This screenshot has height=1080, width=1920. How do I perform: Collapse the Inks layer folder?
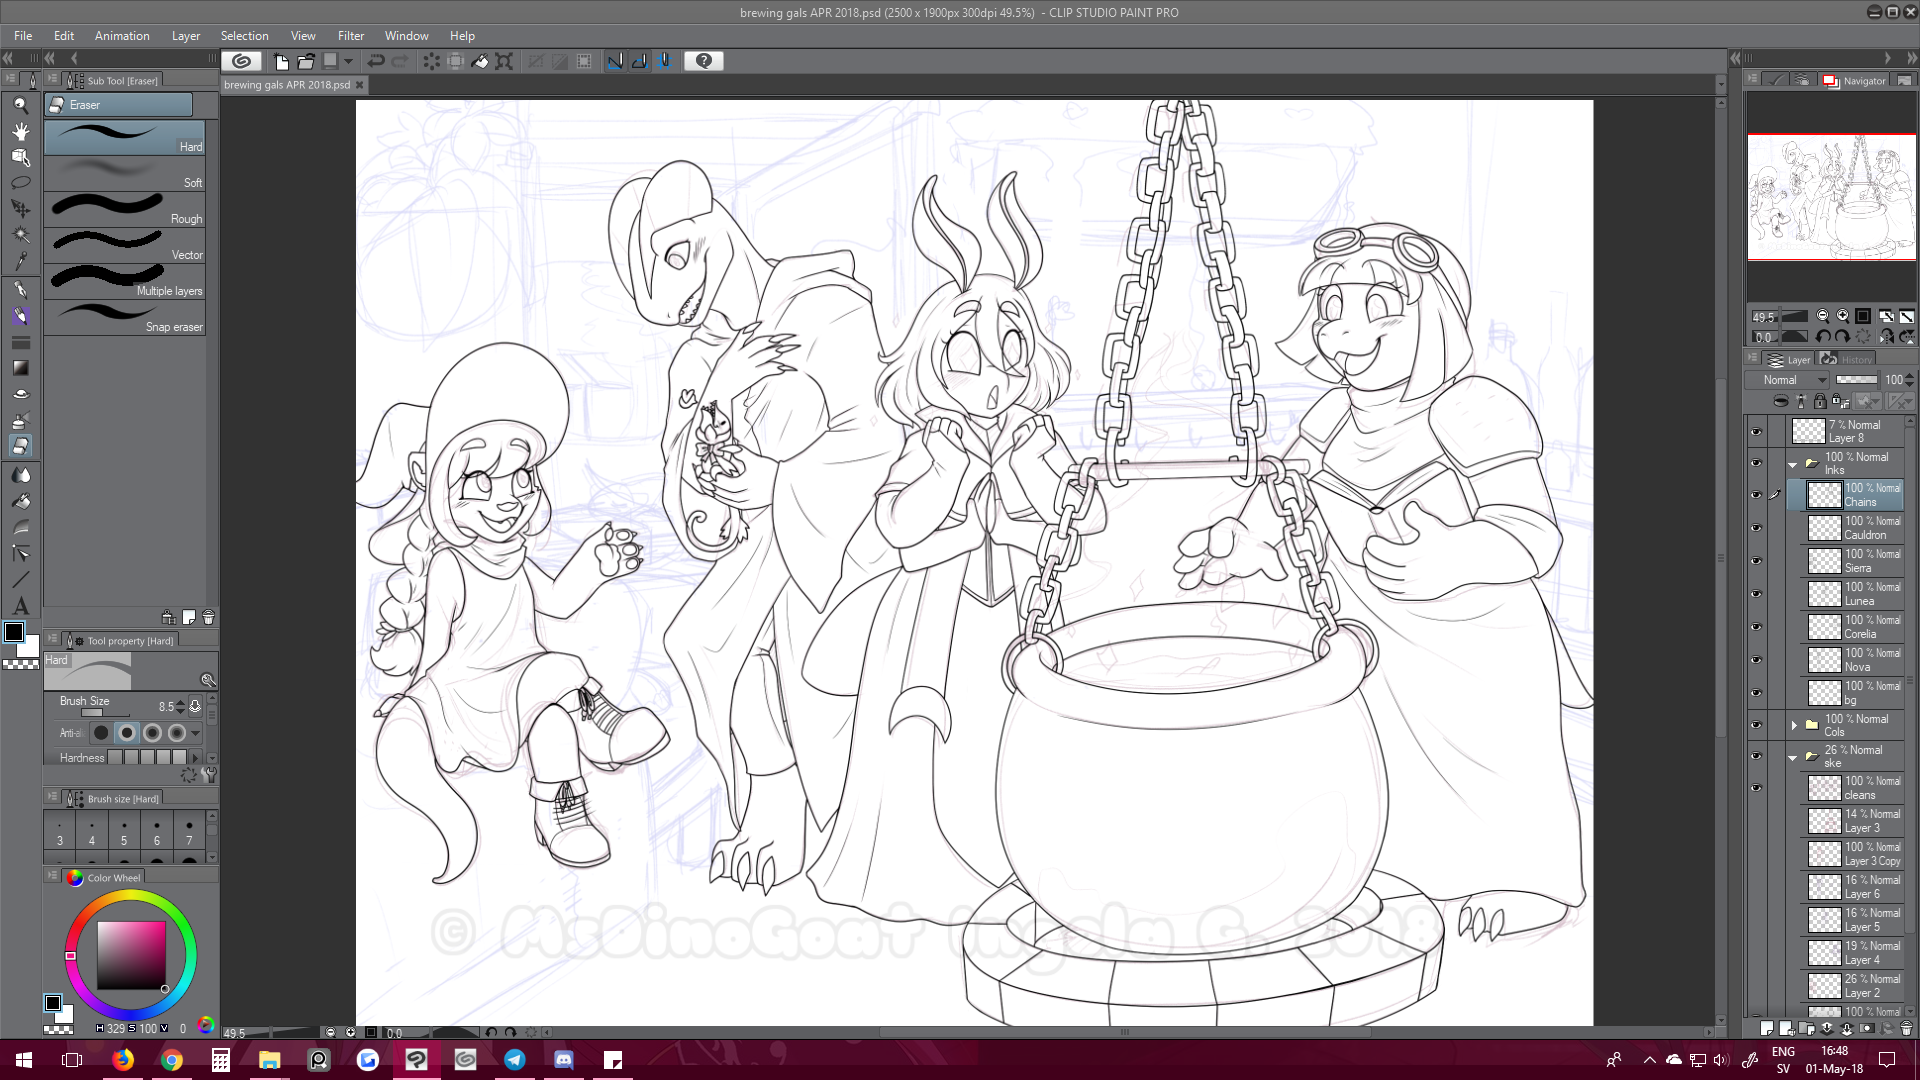(1793, 464)
